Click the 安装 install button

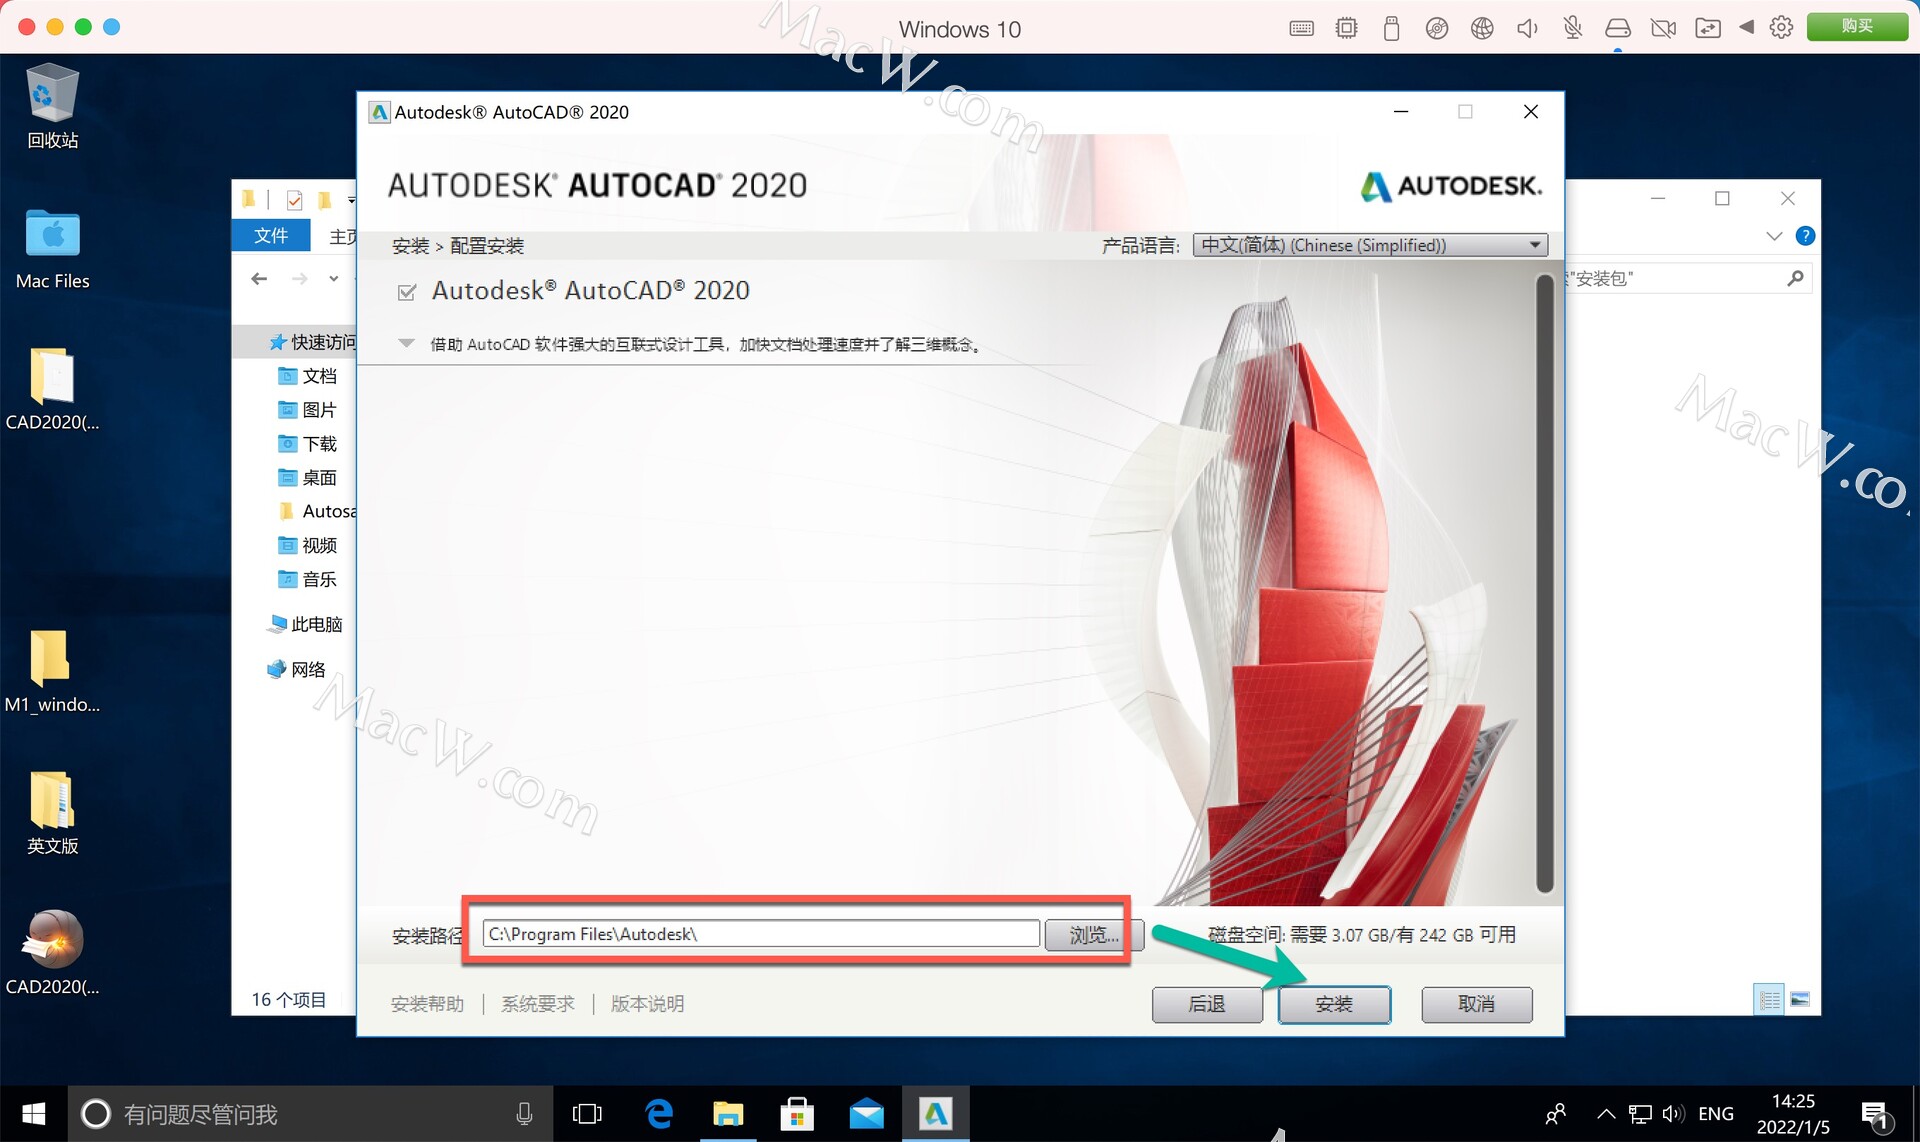1334,1004
